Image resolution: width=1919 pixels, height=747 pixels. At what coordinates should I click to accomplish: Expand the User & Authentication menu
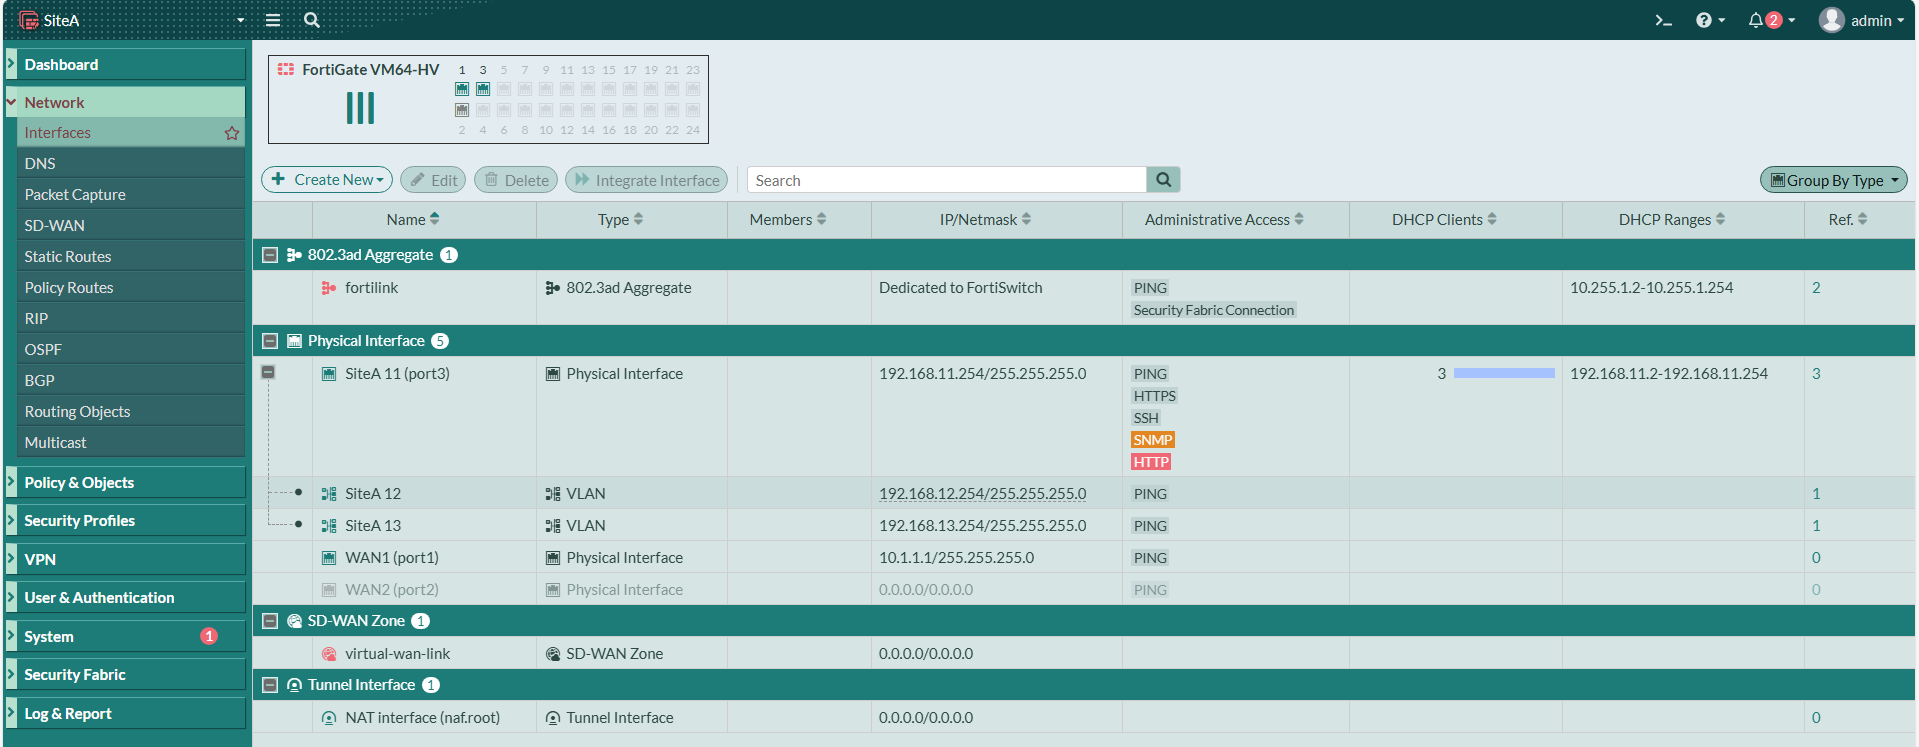125,598
